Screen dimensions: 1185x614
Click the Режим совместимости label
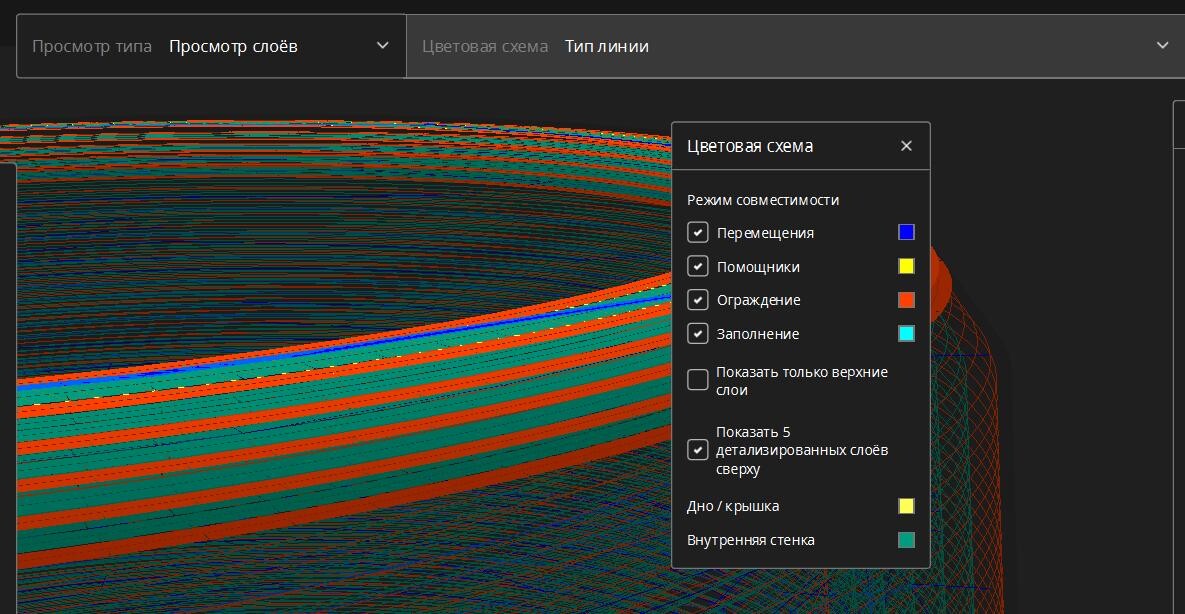(x=763, y=200)
